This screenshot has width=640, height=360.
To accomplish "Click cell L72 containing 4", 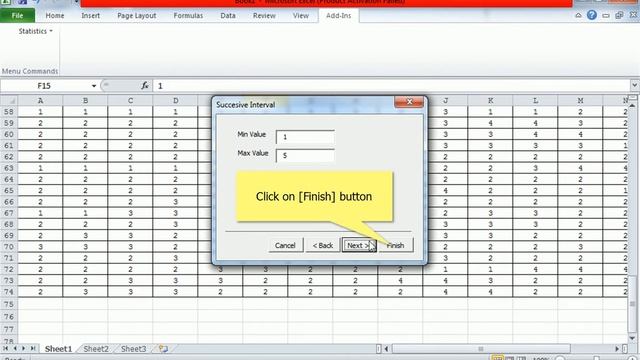I will (535, 269).
